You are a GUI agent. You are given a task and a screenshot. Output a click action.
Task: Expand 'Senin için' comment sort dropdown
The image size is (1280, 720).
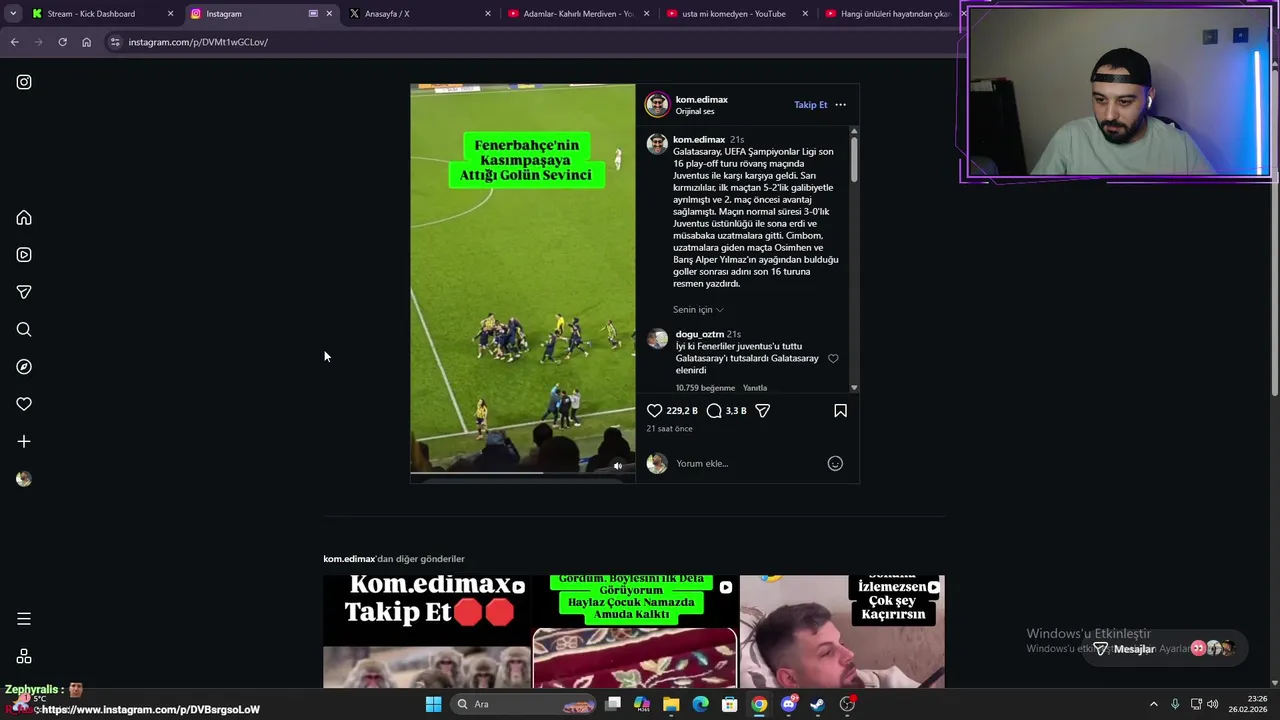[698, 310]
